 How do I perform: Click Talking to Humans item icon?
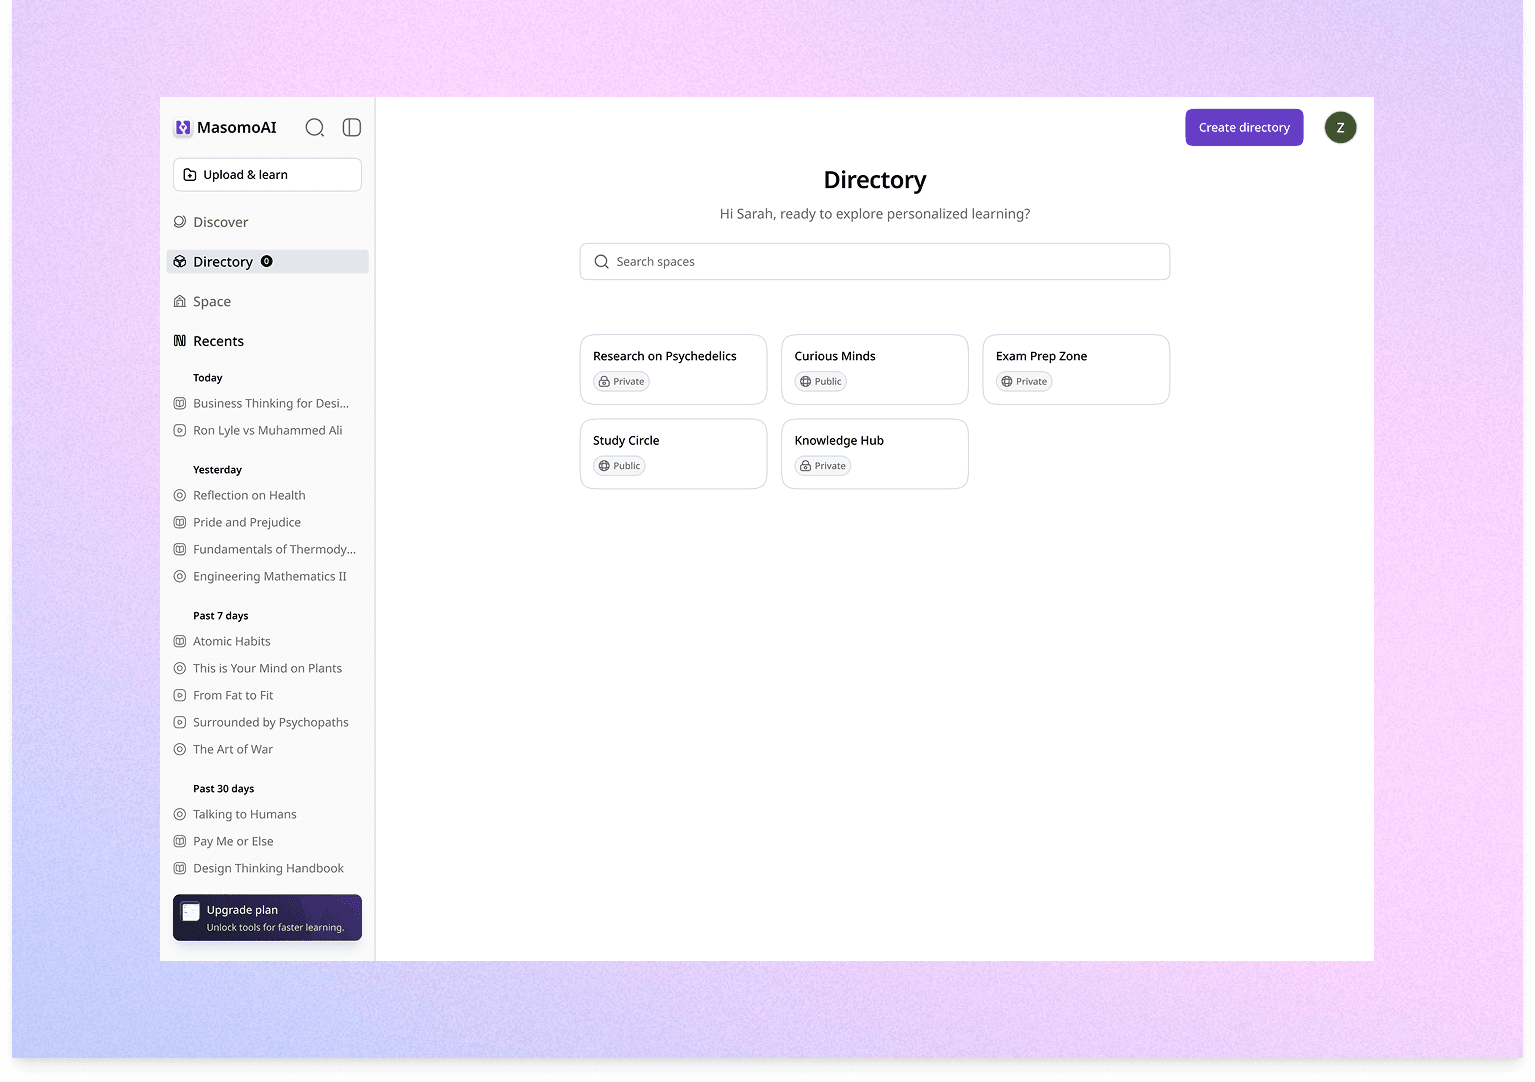pyautogui.click(x=180, y=815)
